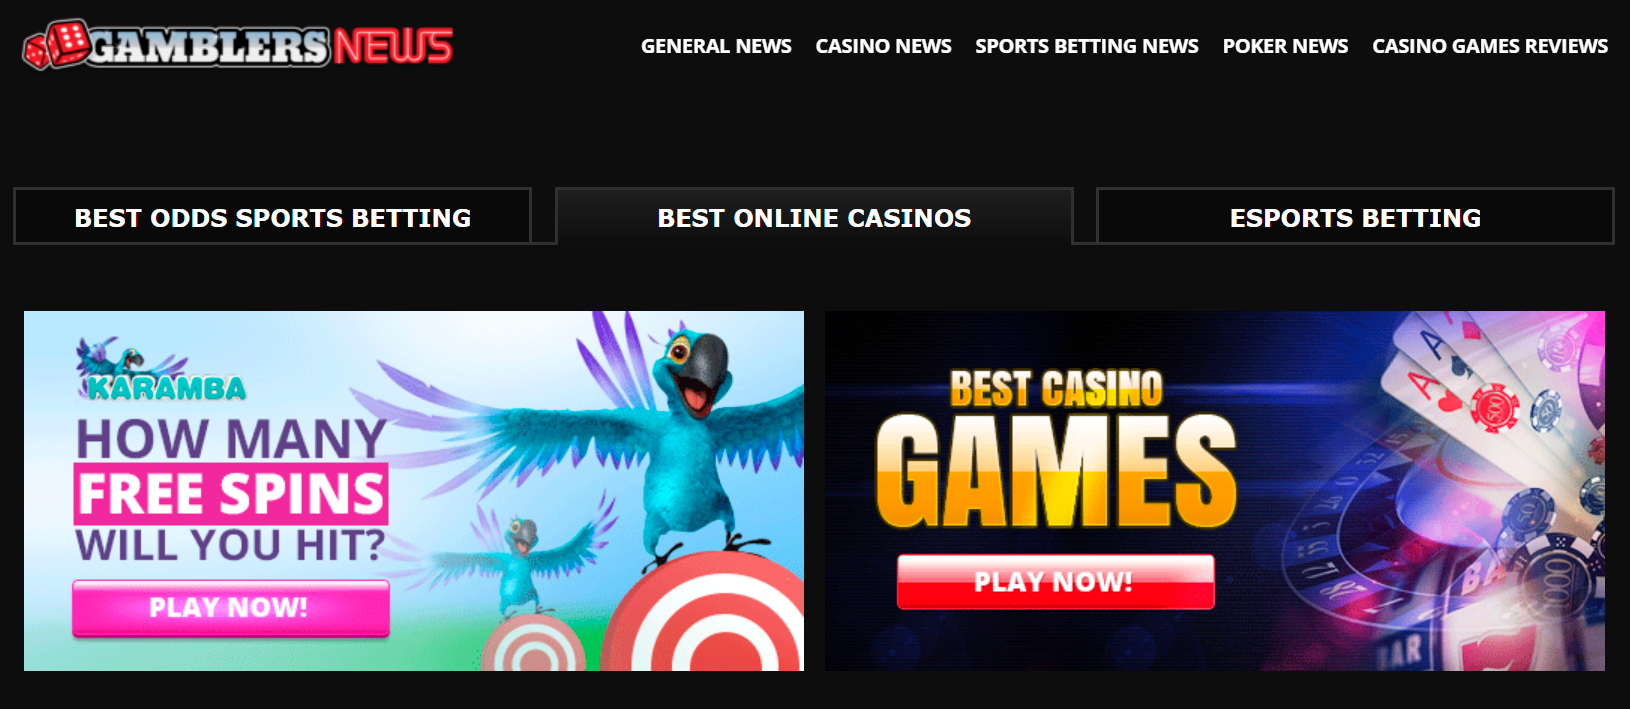Click the Karamba parrot logo

[x=162, y=370]
